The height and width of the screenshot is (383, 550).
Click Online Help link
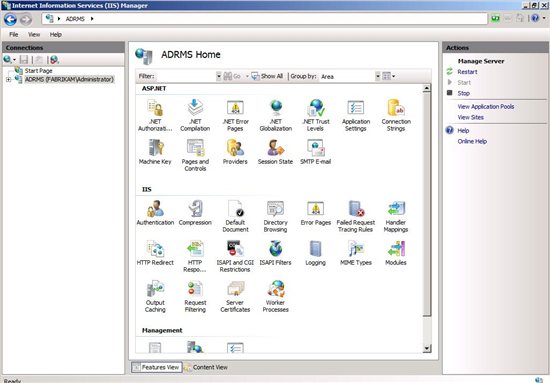click(472, 141)
